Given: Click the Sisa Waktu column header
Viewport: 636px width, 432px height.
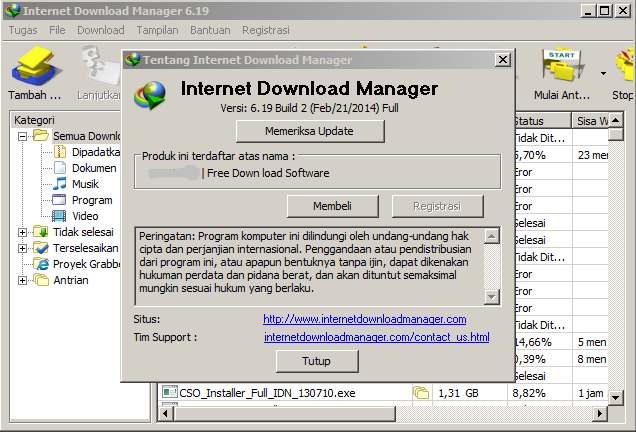Looking at the screenshot, I should coord(590,121).
